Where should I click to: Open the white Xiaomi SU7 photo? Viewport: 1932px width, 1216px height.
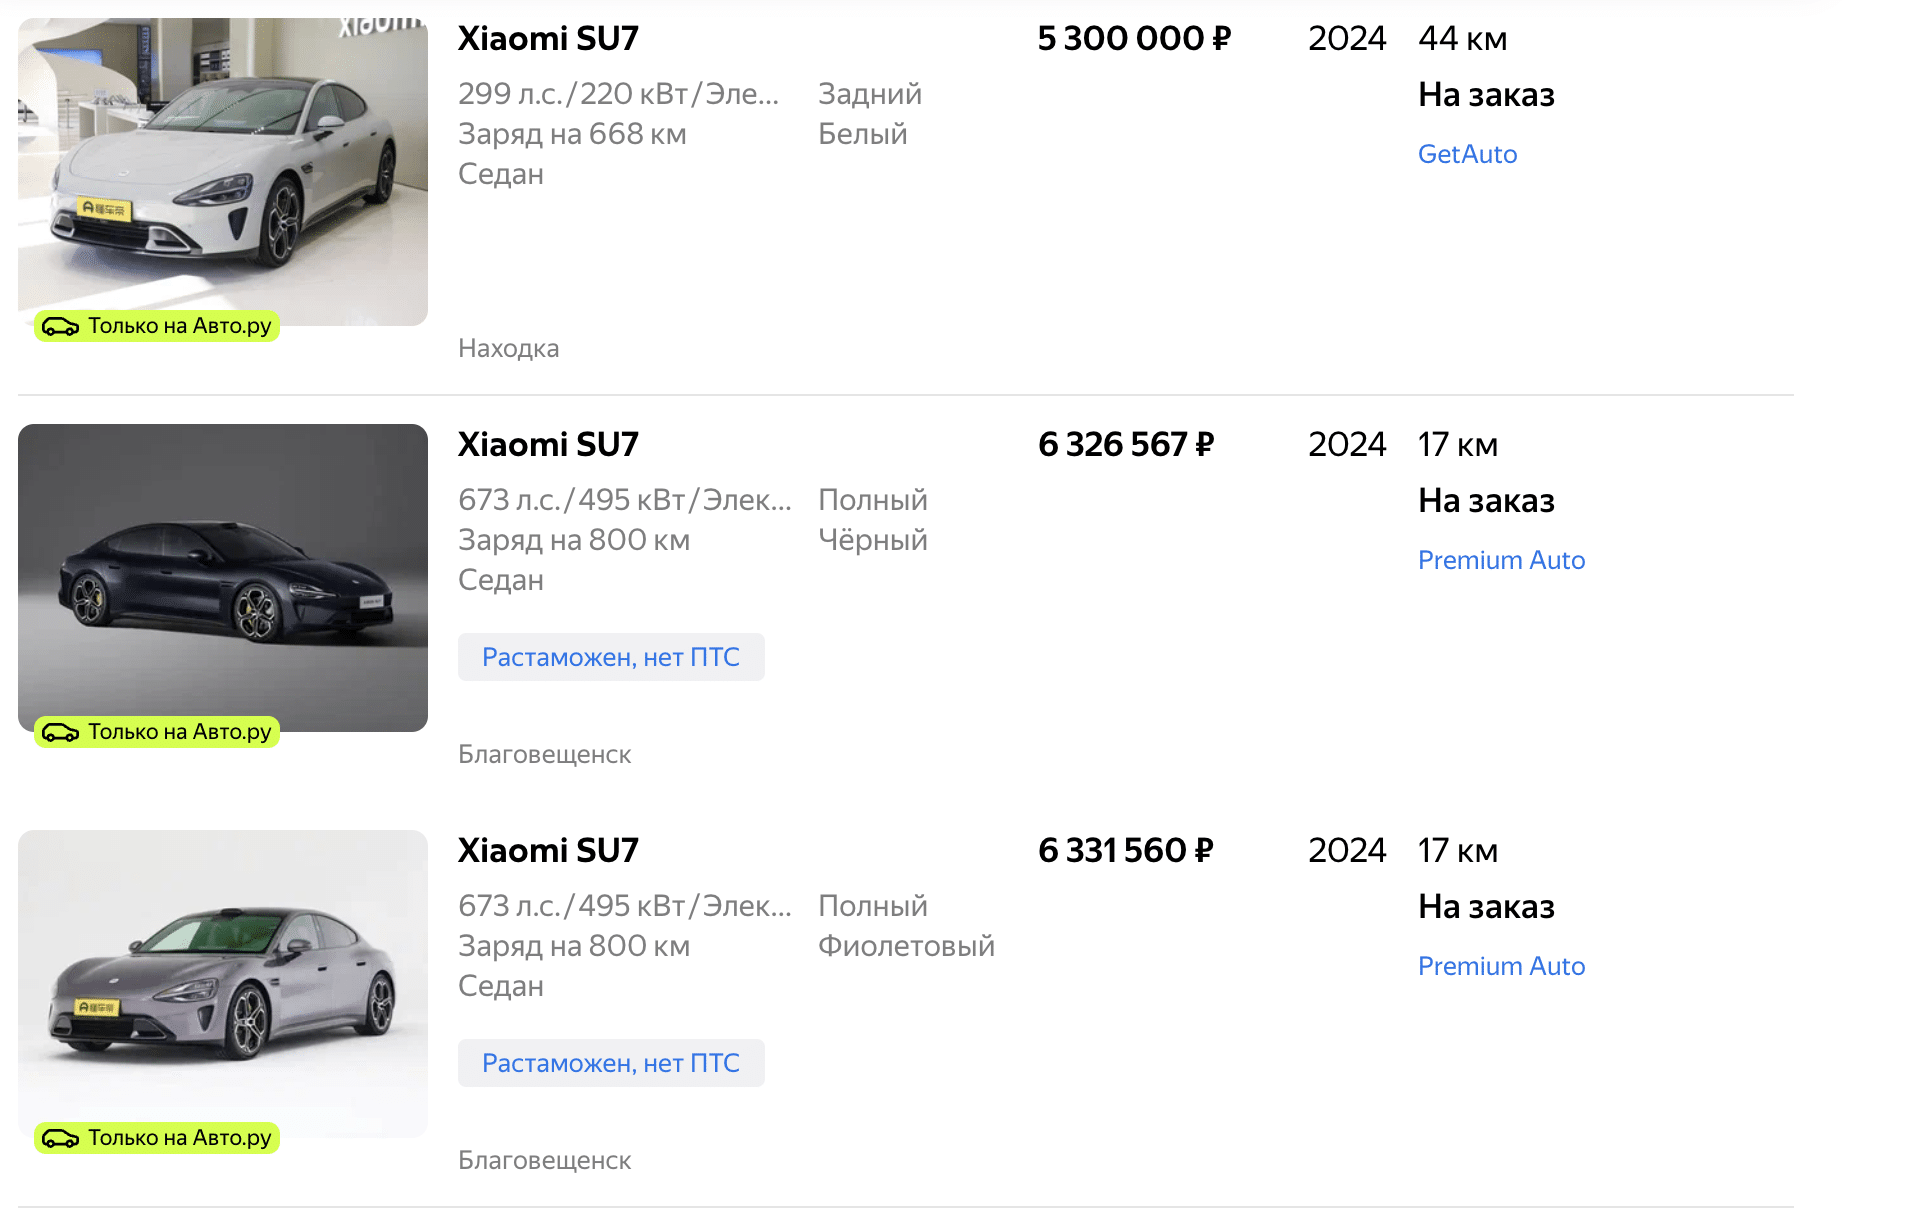223,170
